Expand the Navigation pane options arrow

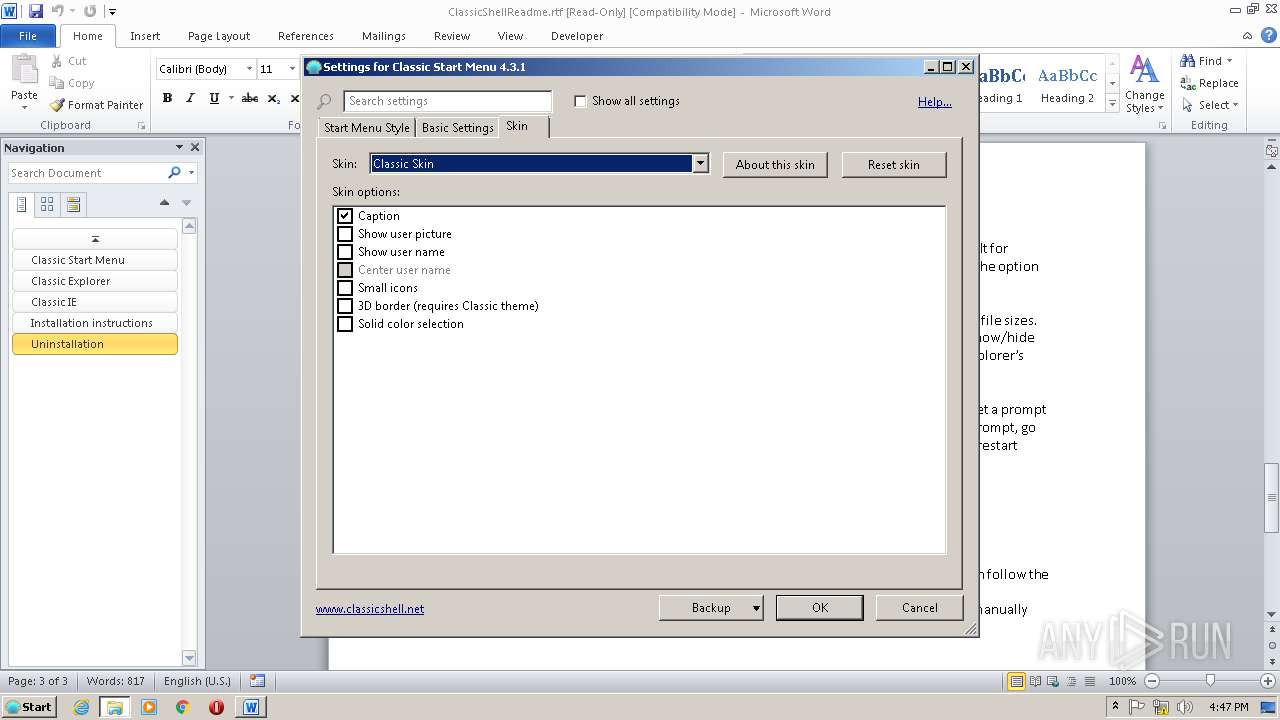point(179,147)
